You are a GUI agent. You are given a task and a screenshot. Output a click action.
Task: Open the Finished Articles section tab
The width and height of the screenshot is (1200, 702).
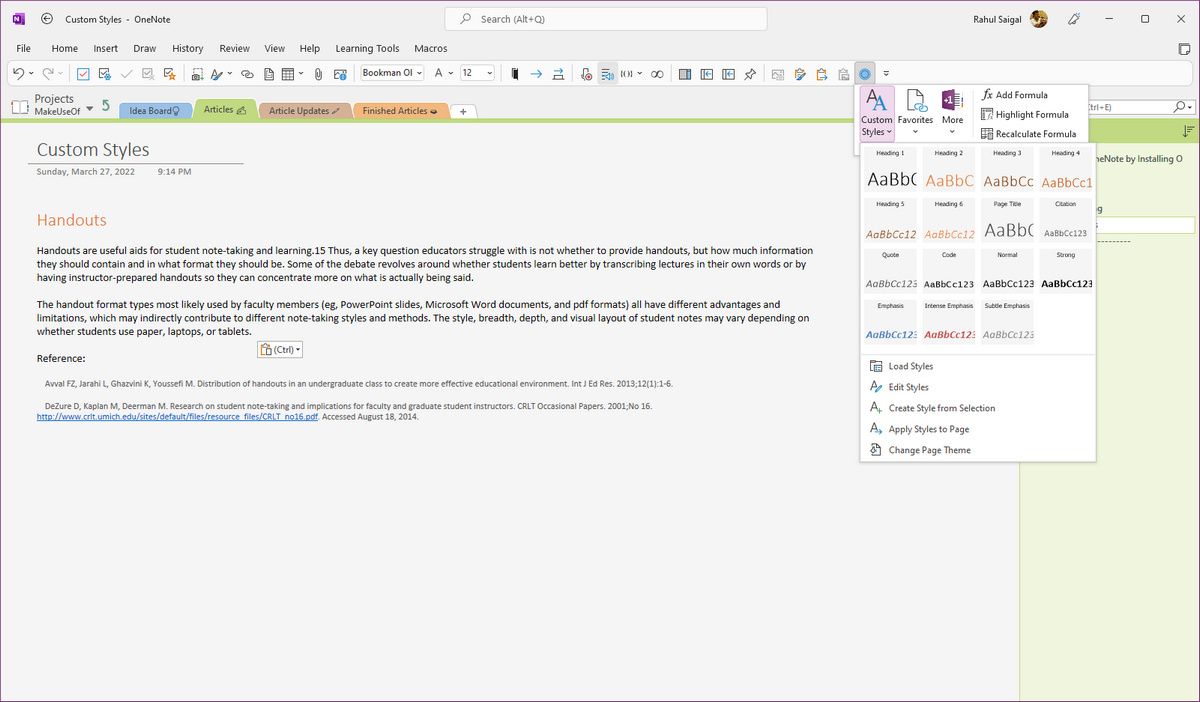click(x=400, y=111)
